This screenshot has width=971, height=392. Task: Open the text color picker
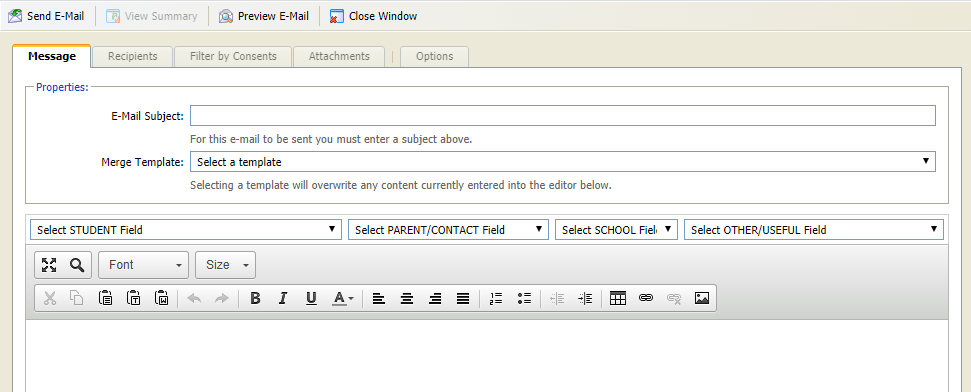tap(343, 298)
